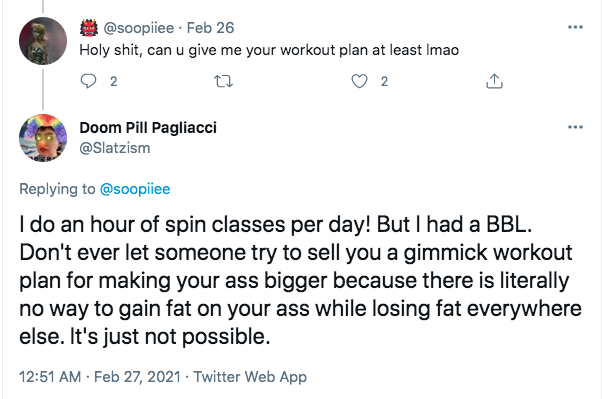This screenshot has width=602, height=399.
Task: Open Doom Pill Pagliacci profile name
Action: click(148, 127)
